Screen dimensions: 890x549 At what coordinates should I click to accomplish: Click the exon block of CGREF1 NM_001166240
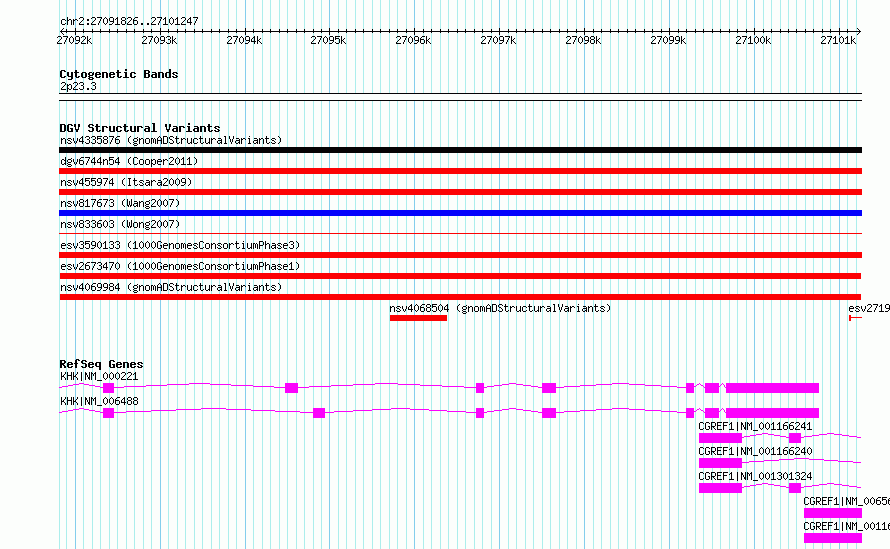coord(720,463)
